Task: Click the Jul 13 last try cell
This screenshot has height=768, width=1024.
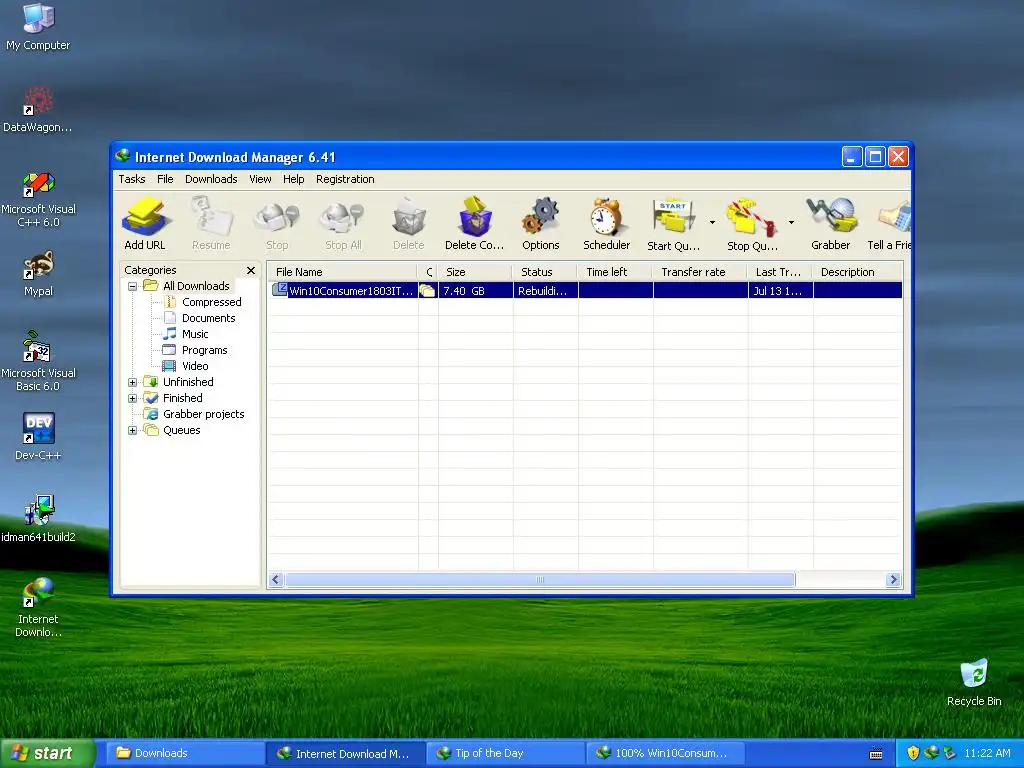Action: (780, 291)
